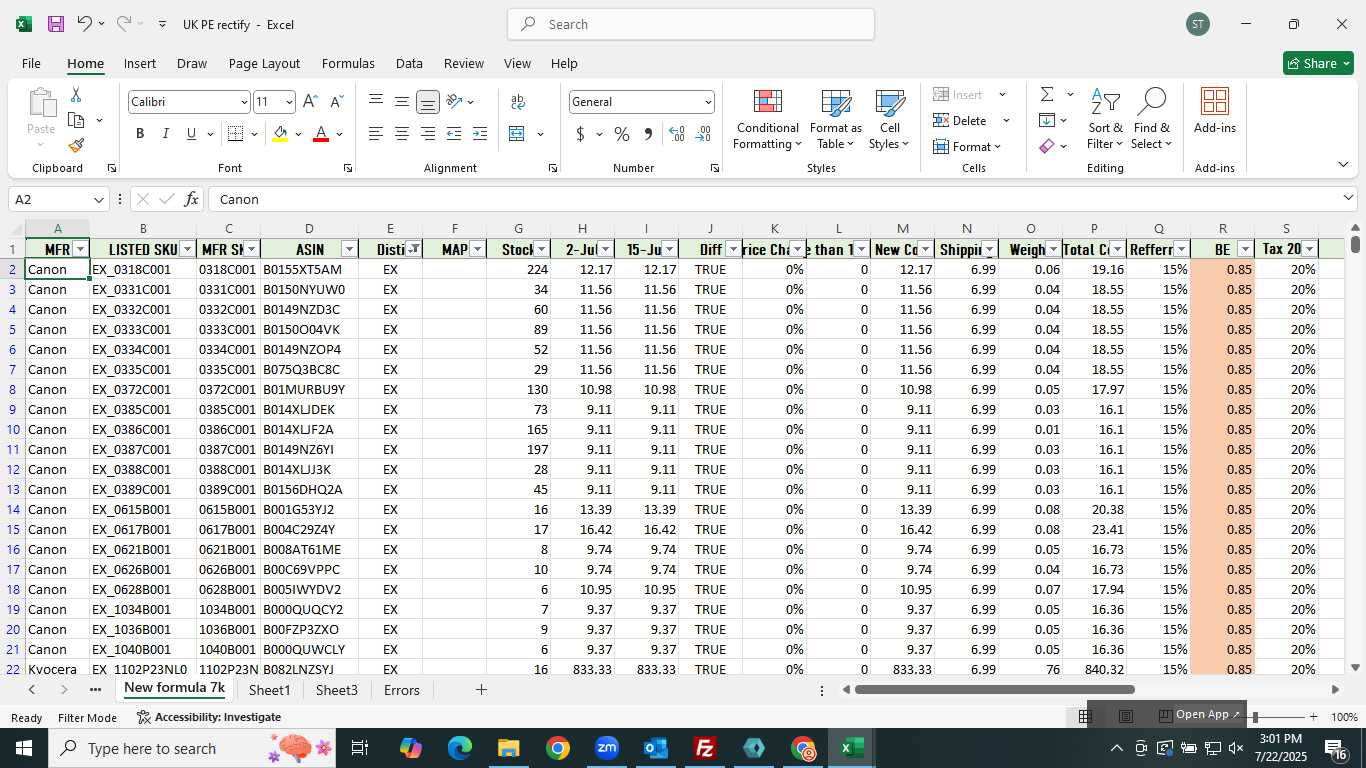Toggle Align Right horizontal alignment
Image resolution: width=1366 pixels, height=768 pixels.
coord(428,134)
